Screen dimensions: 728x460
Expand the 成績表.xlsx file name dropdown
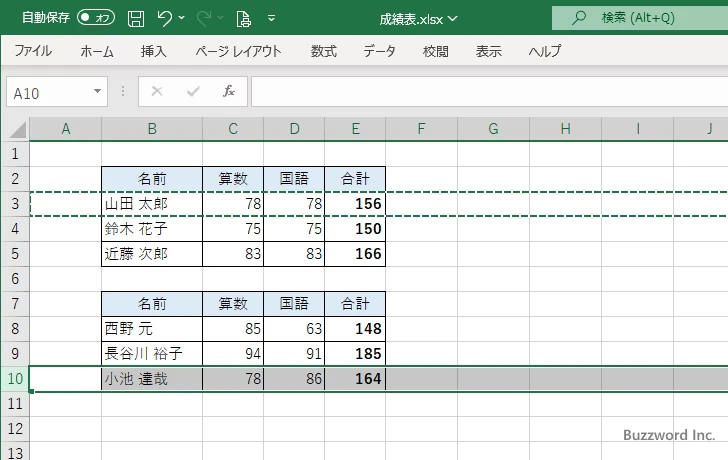453,19
